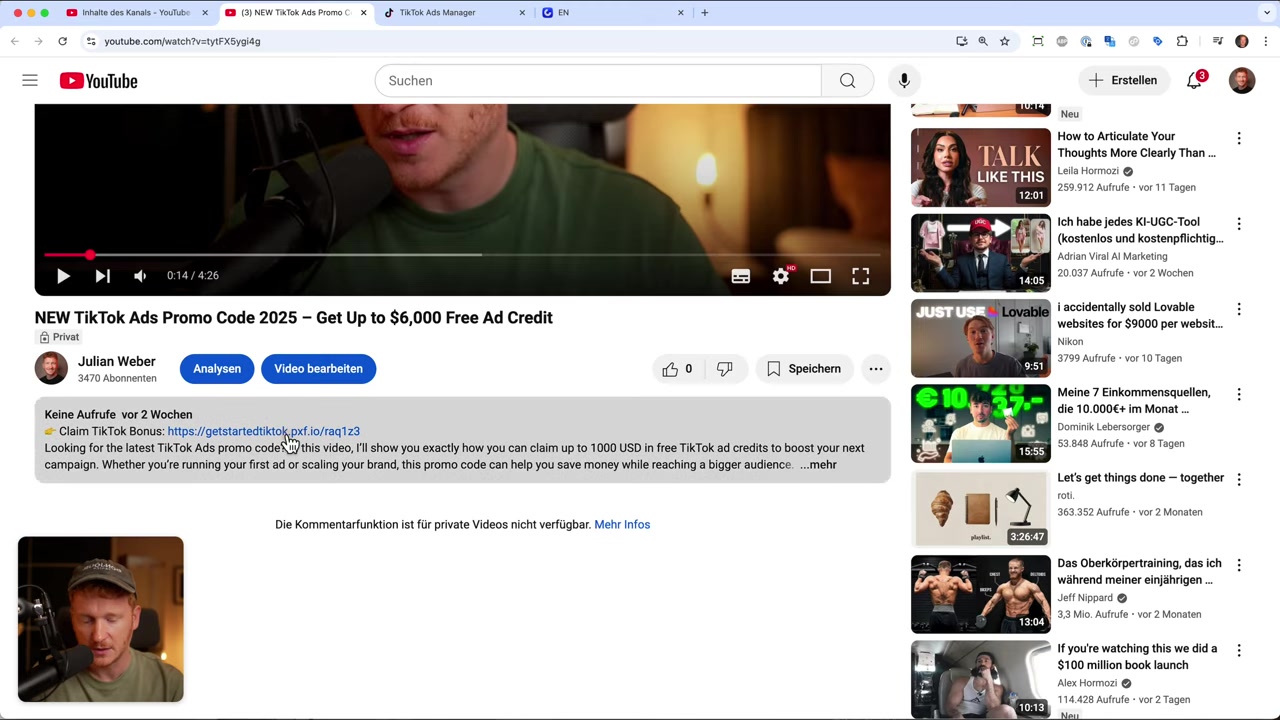This screenshot has width=1280, height=720.
Task: Save the video to a playlist
Action: point(804,369)
